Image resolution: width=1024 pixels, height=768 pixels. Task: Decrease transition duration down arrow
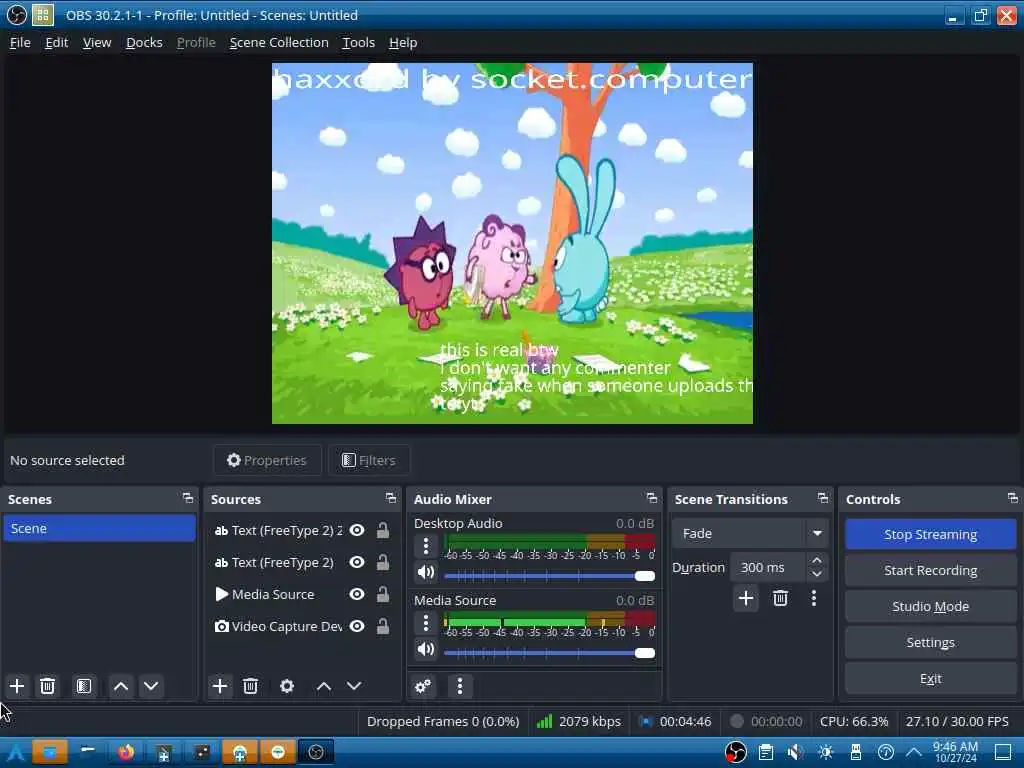(816, 574)
